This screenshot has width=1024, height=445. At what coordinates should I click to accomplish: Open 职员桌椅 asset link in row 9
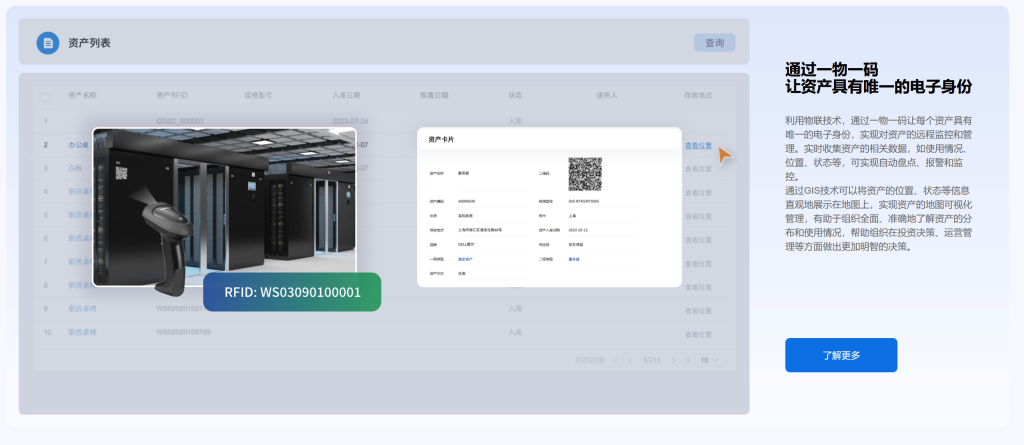click(x=81, y=309)
